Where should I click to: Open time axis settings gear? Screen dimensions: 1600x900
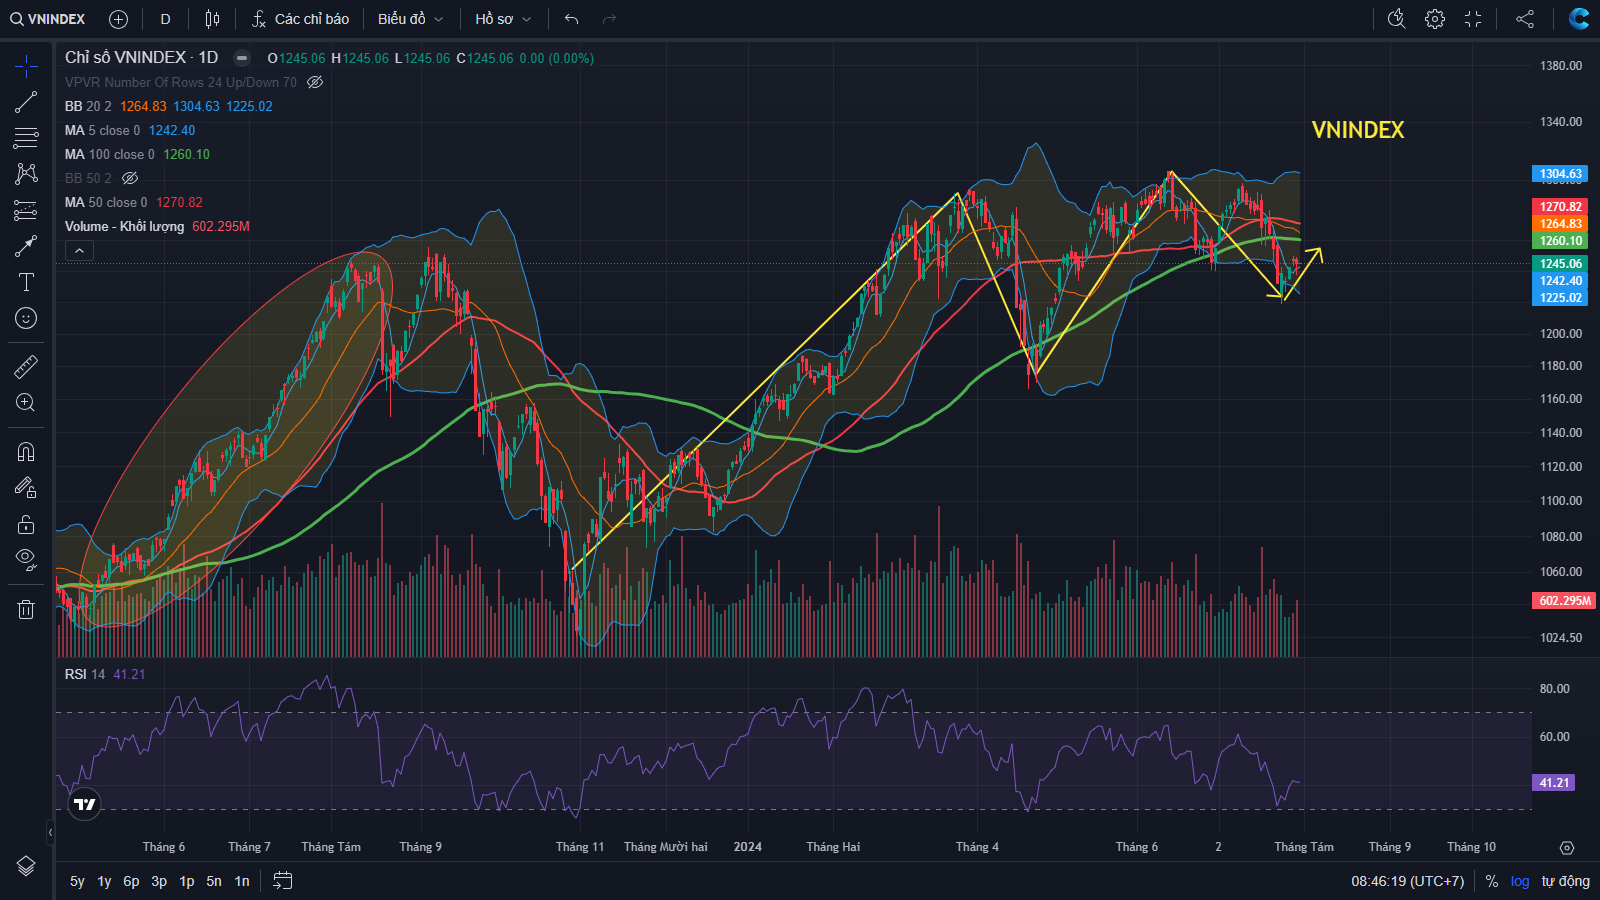coord(1567,847)
